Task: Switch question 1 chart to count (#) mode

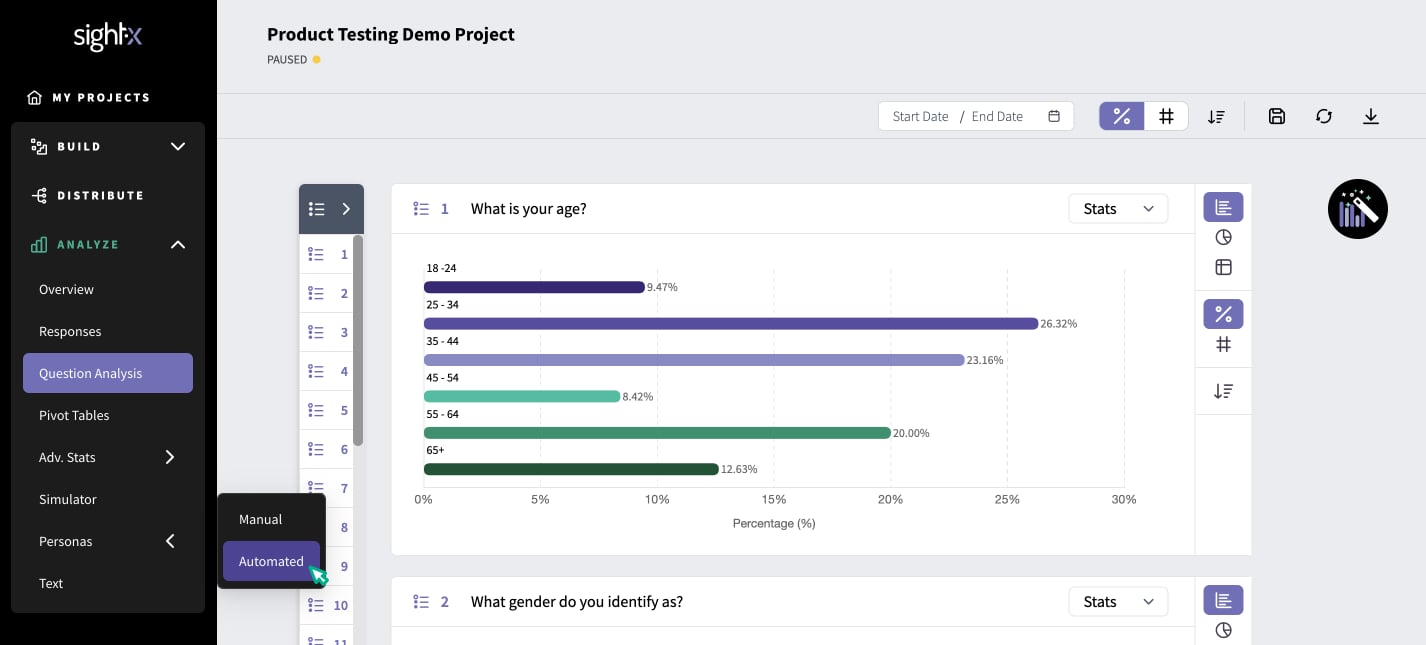Action: tap(1223, 344)
